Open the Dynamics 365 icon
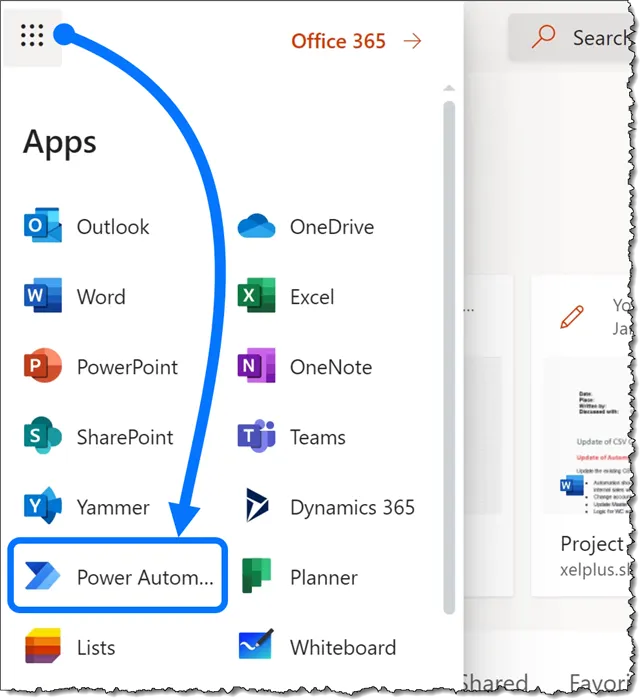The image size is (640, 700). pos(256,507)
